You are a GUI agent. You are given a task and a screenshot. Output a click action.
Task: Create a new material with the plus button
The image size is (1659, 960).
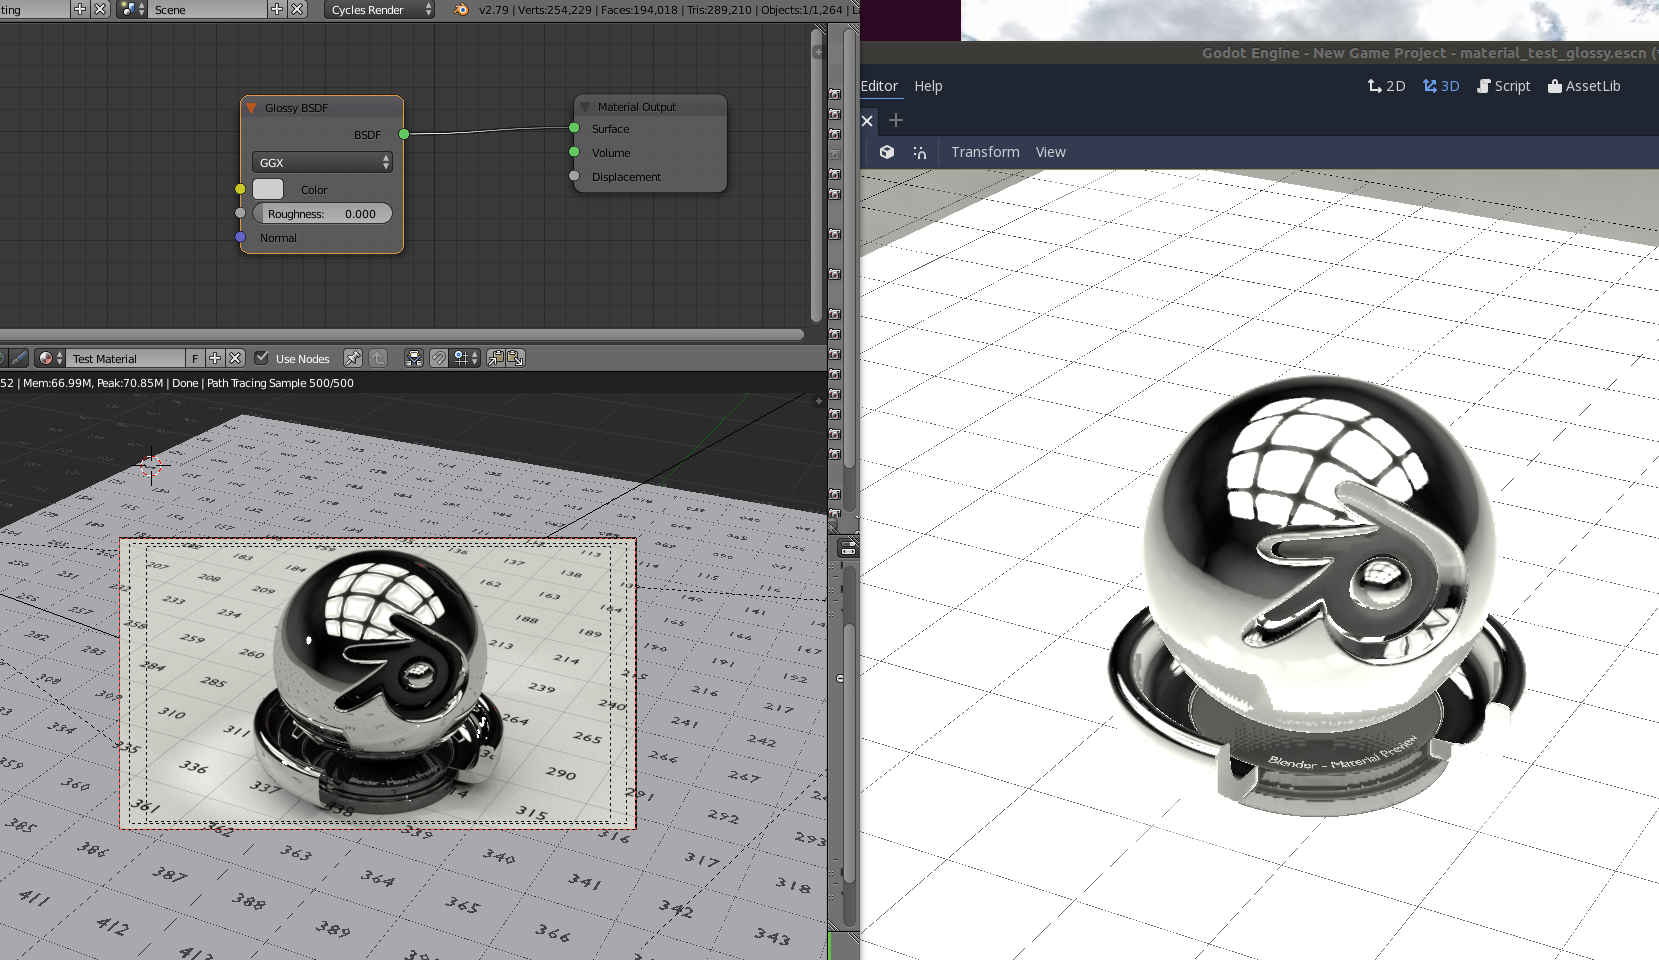click(215, 358)
